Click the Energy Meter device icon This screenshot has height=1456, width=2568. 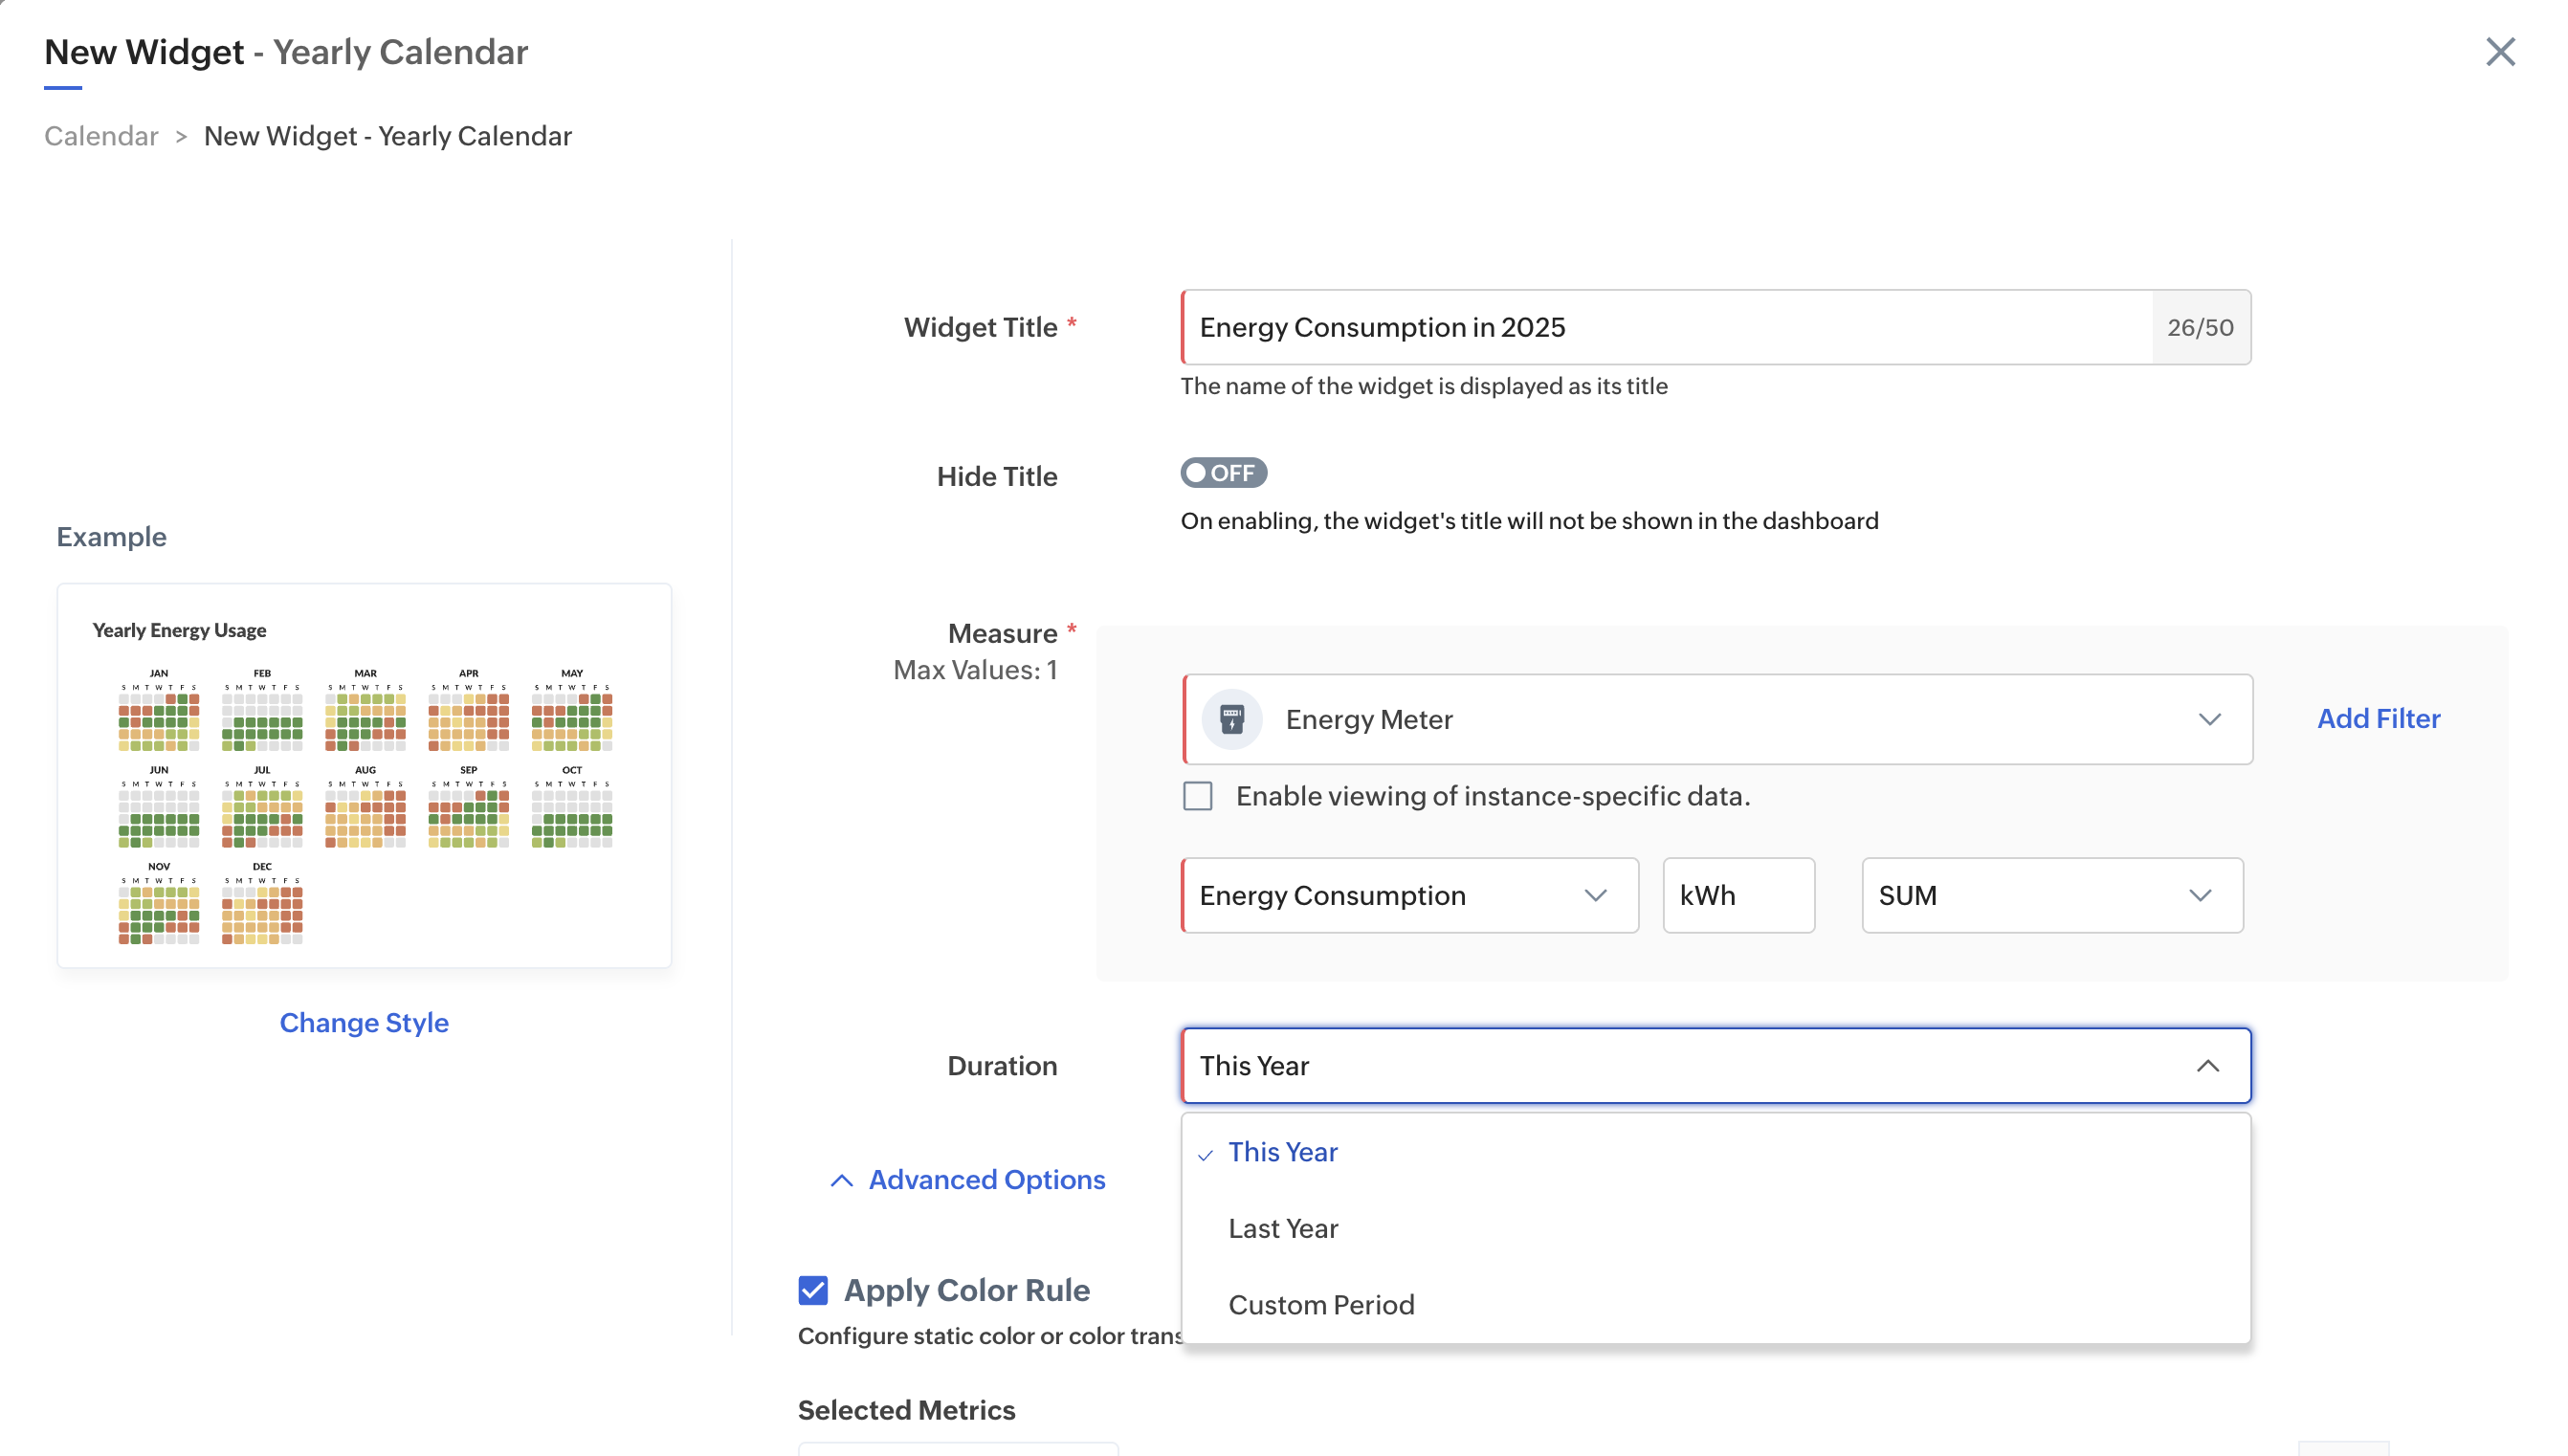pyautogui.click(x=1231, y=719)
